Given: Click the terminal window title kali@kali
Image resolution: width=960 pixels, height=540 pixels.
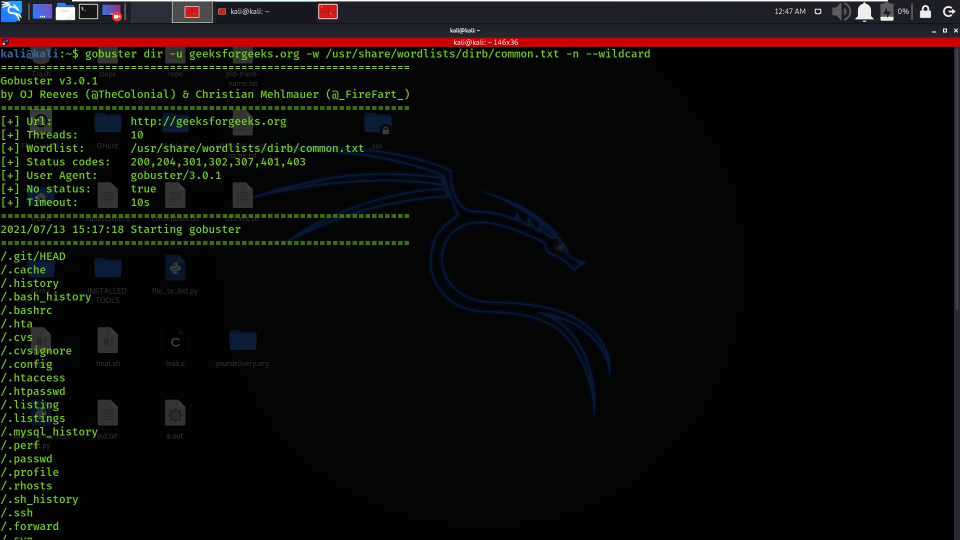Looking at the screenshot, I should coord(465,30).
